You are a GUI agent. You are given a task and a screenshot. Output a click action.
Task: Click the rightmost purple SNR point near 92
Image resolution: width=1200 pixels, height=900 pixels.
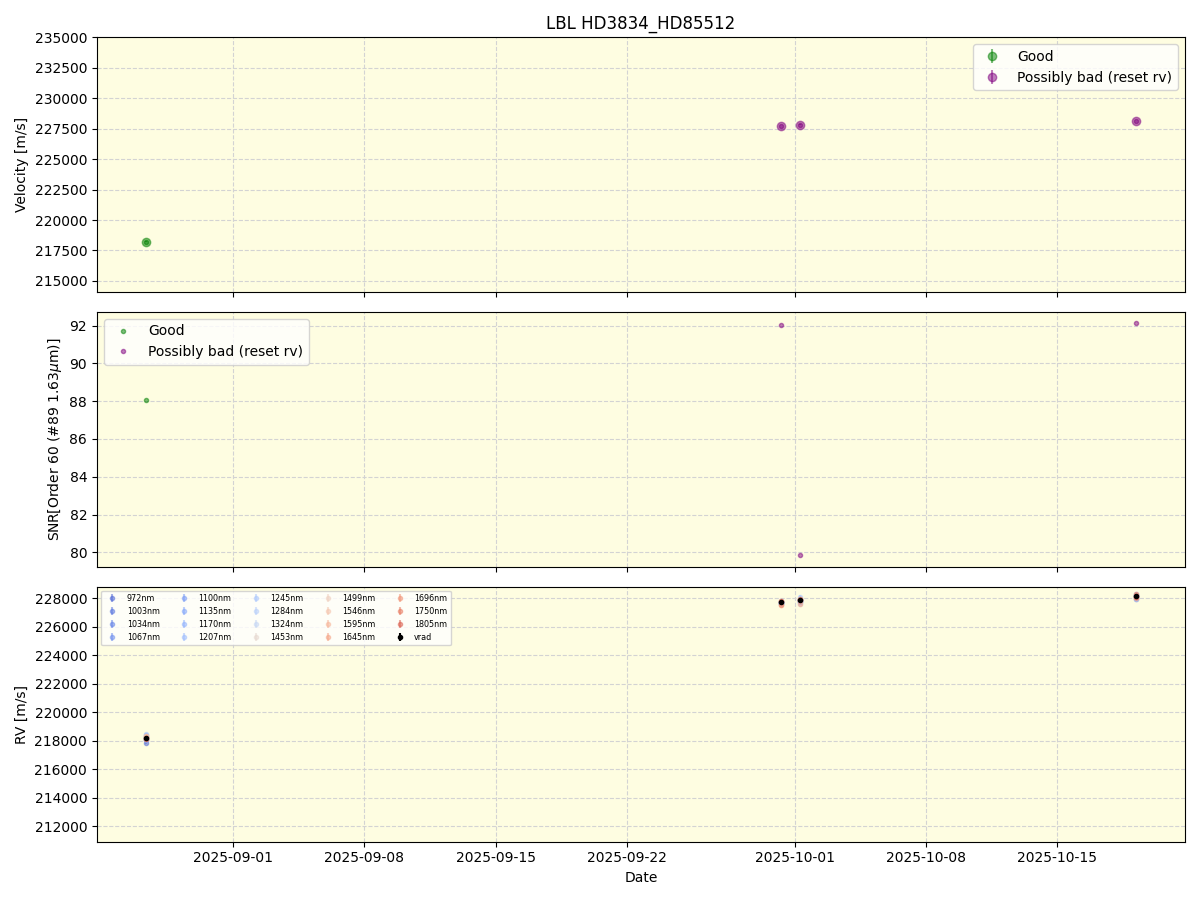click(1136, 323)
